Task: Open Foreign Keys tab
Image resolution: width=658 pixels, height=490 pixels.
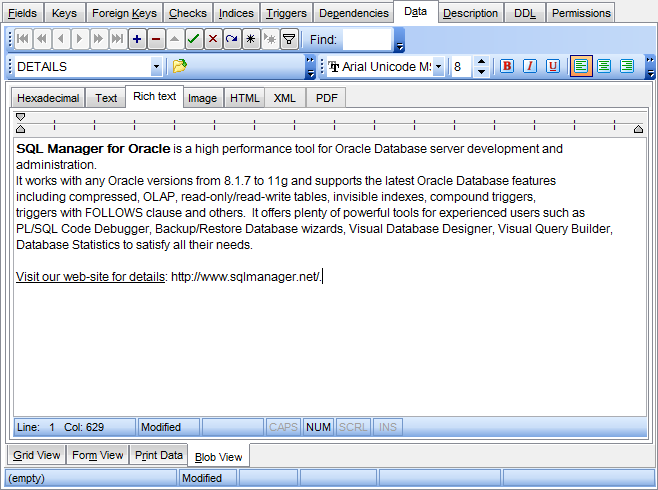Action: pos(124,13)
